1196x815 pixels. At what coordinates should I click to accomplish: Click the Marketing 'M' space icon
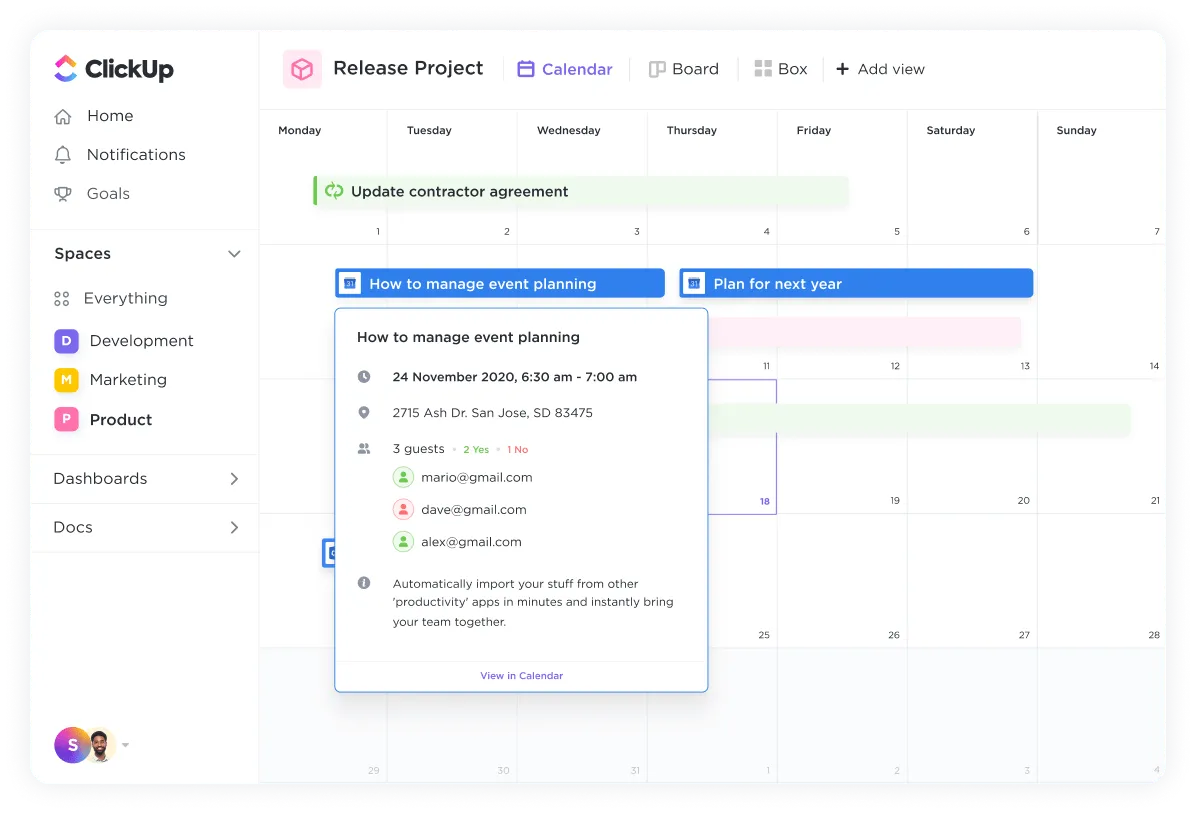pos(66,380)
